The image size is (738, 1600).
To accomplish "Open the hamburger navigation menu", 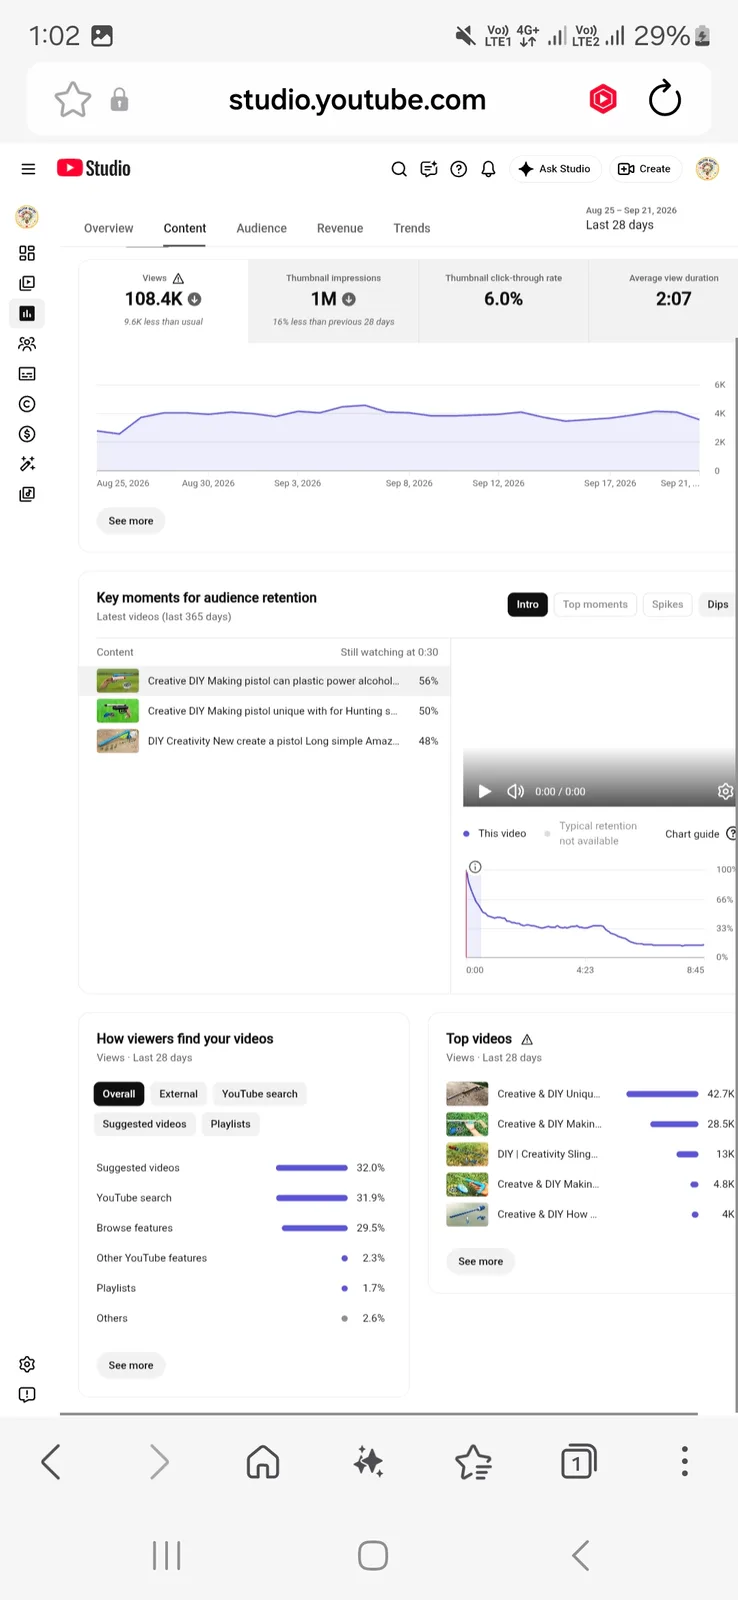I will coord(28,169).
